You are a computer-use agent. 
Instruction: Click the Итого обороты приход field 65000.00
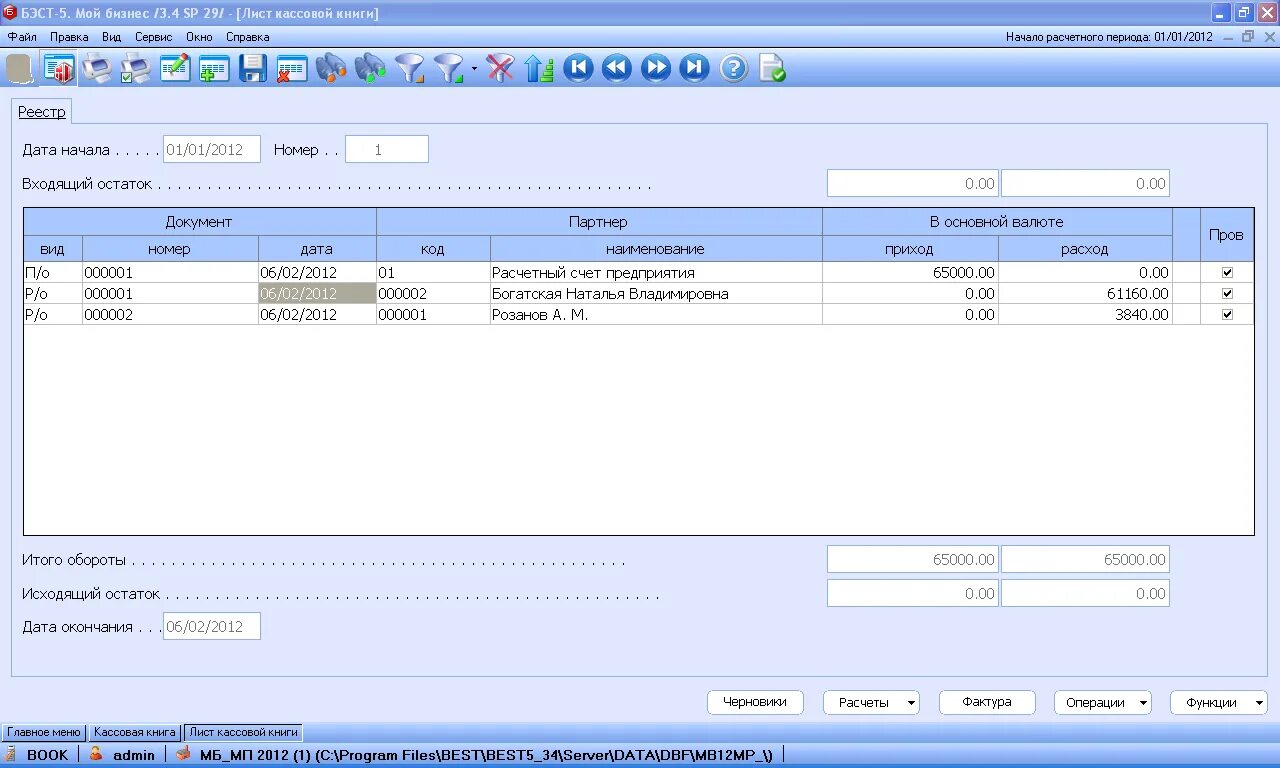coord(913,560)
